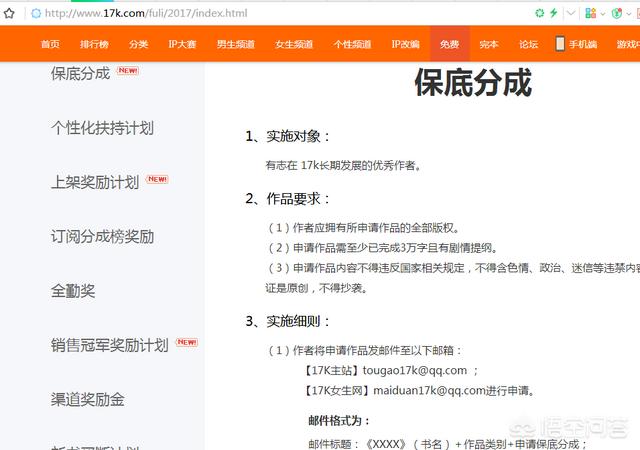Open the 完本 nav item

[x=489, y=44]
